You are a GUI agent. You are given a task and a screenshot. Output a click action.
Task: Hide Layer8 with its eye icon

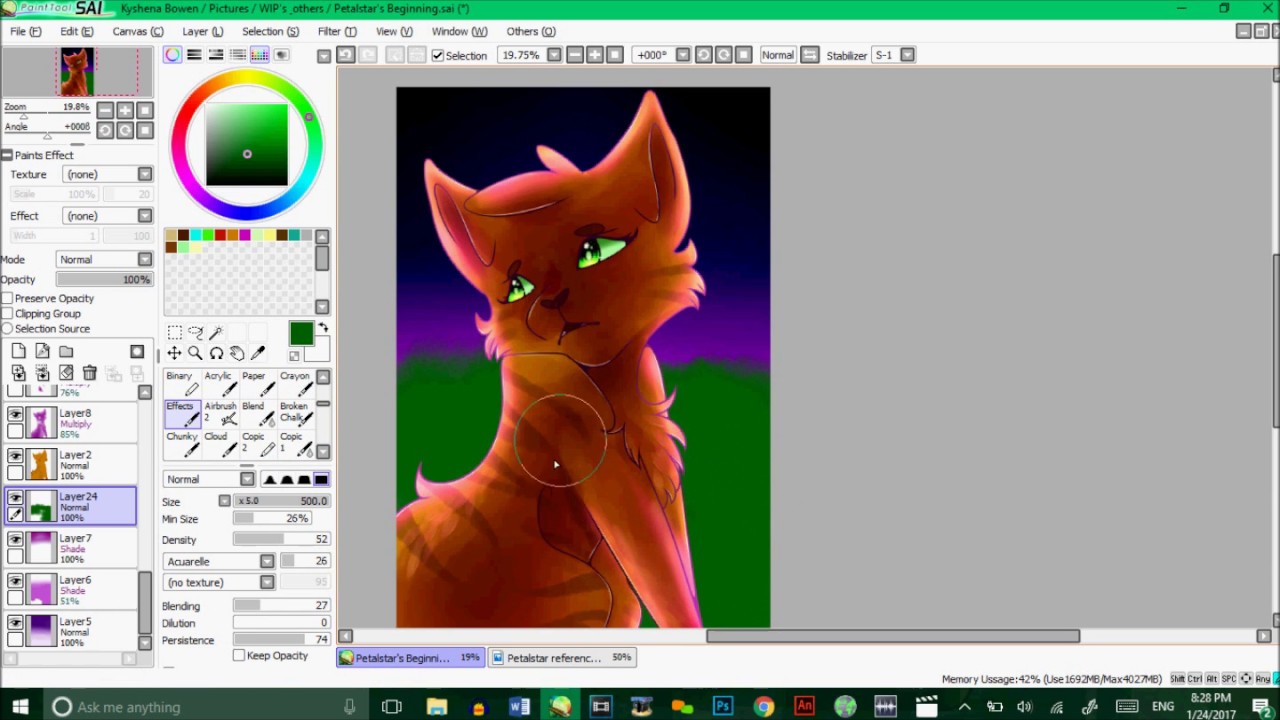click(15, 414)
